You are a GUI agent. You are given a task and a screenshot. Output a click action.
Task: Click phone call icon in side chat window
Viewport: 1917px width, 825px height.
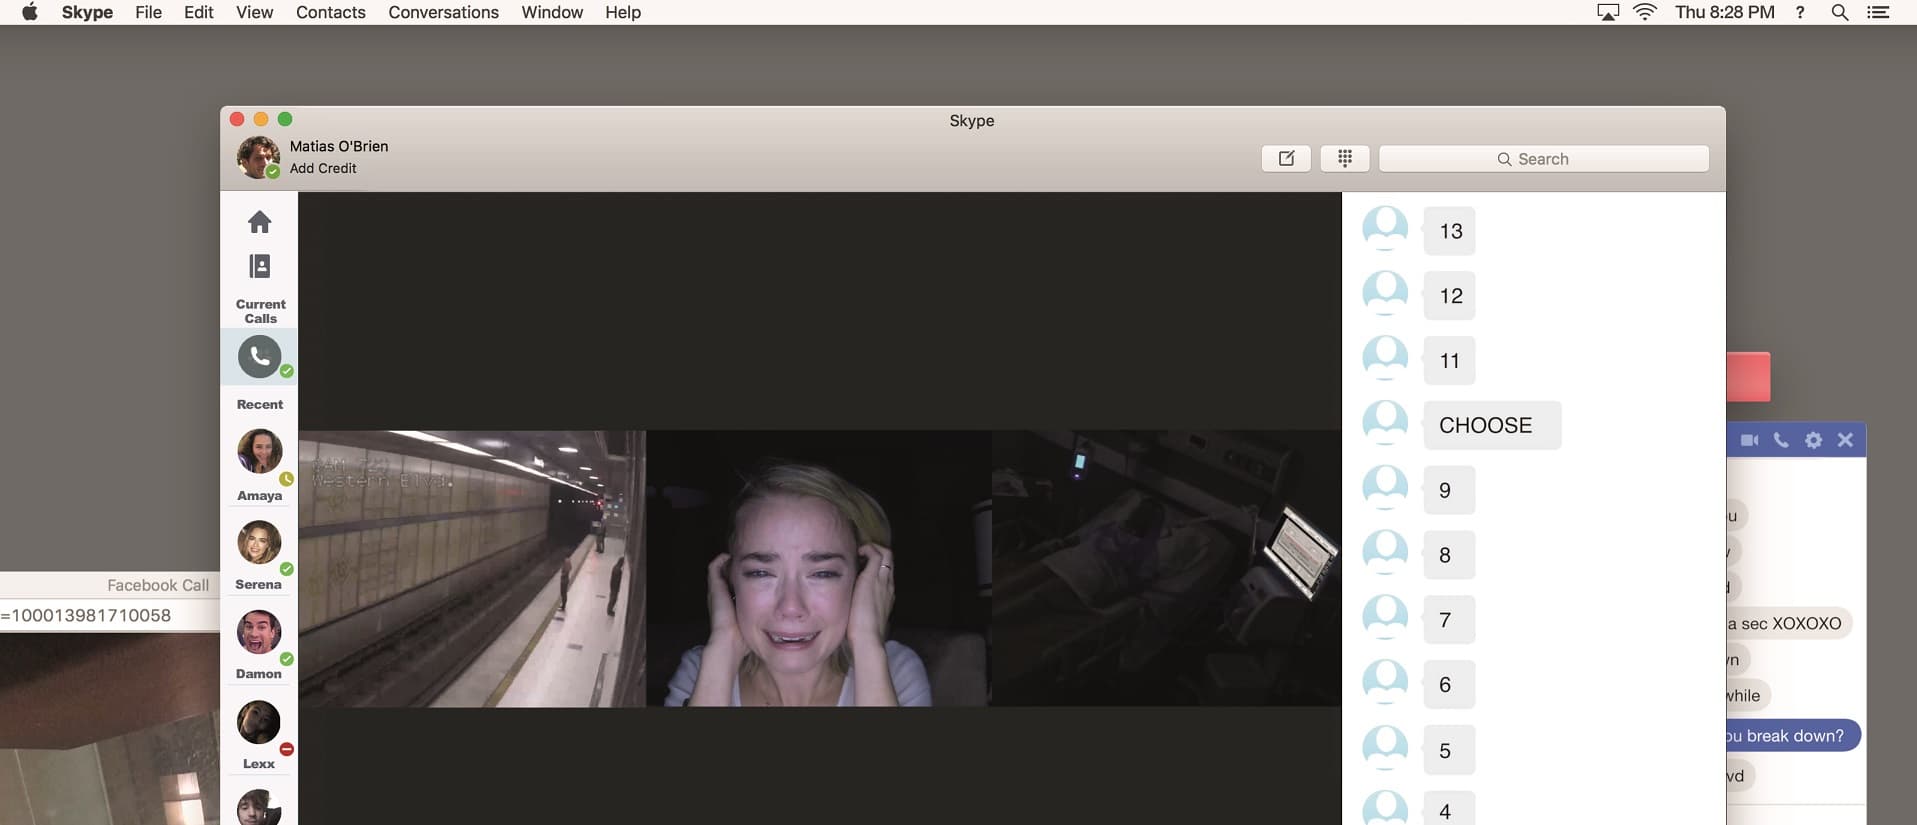point(1781,440)
